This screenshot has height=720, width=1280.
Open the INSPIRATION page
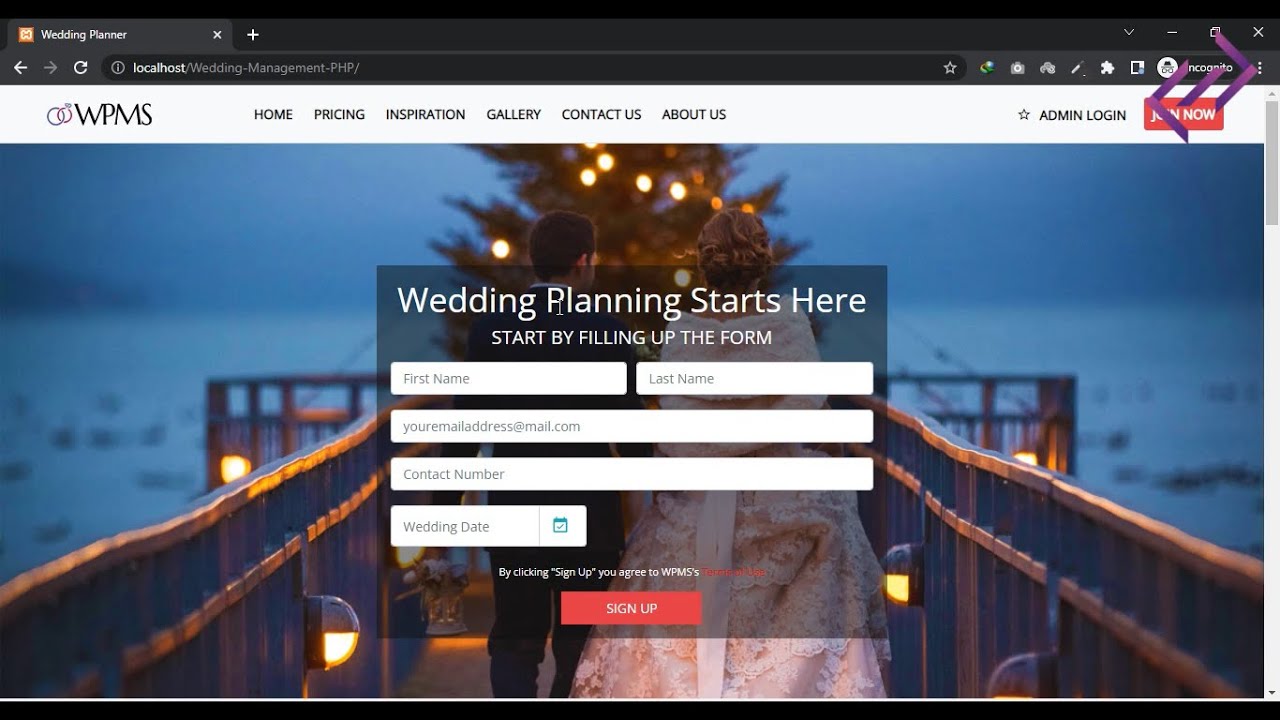pyautogui.click(x=425, y=115)
